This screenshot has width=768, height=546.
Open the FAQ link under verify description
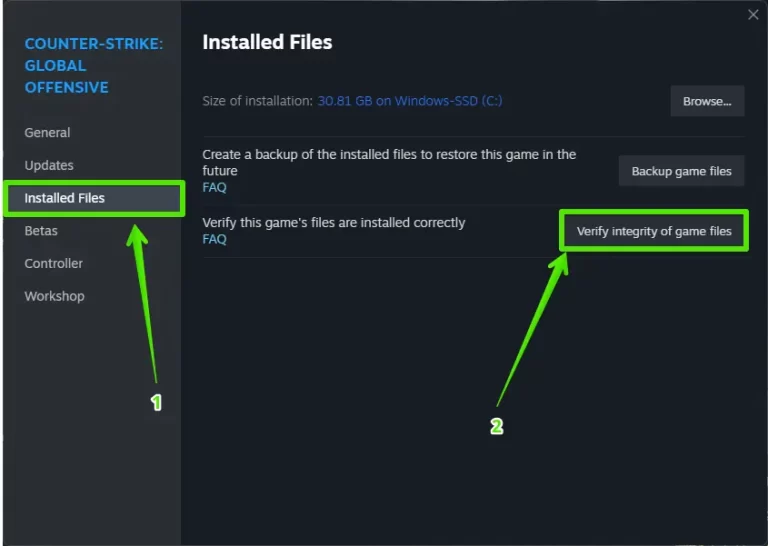215,239
